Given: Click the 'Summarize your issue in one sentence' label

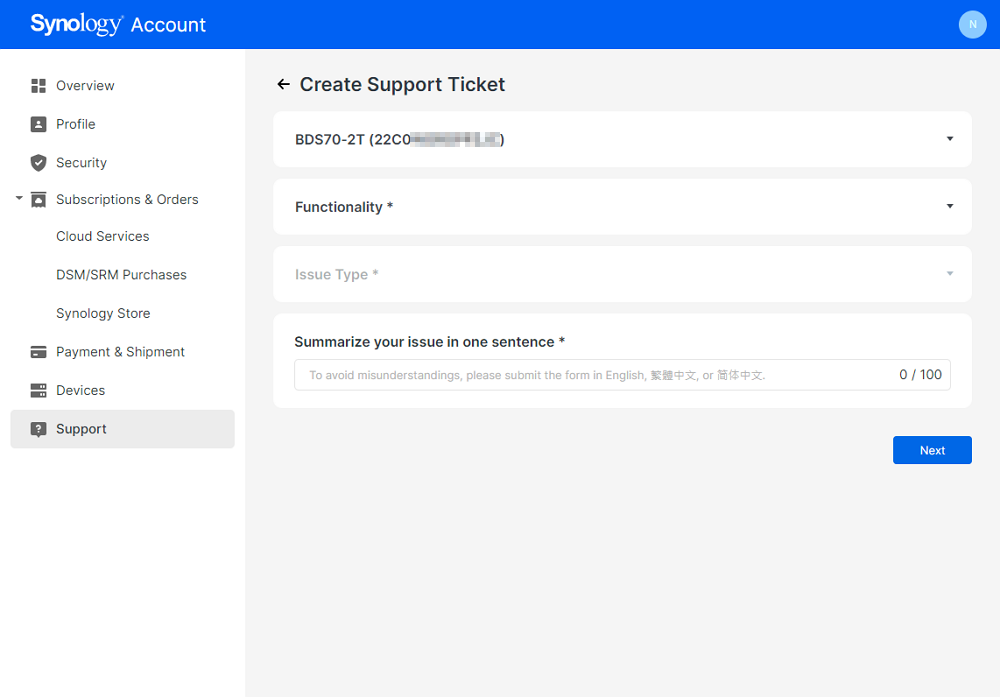Looking at the screenshot, I should click(x=430, y=342).
